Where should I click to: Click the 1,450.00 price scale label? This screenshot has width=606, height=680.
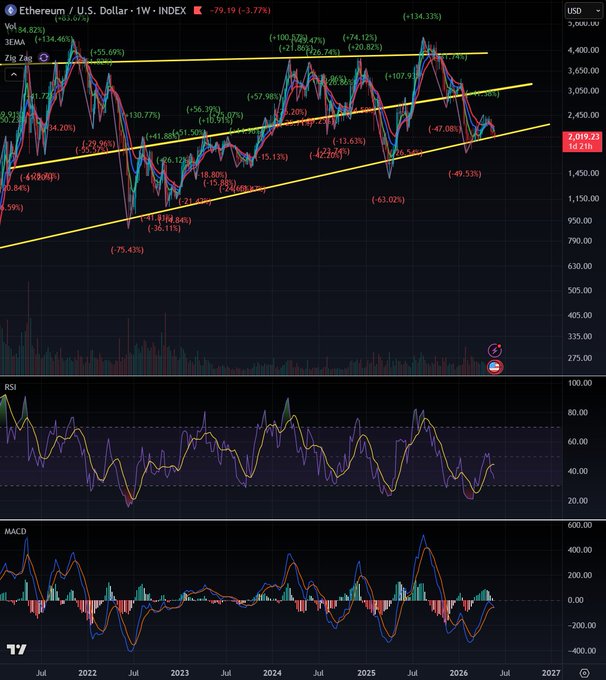point(583,173)
